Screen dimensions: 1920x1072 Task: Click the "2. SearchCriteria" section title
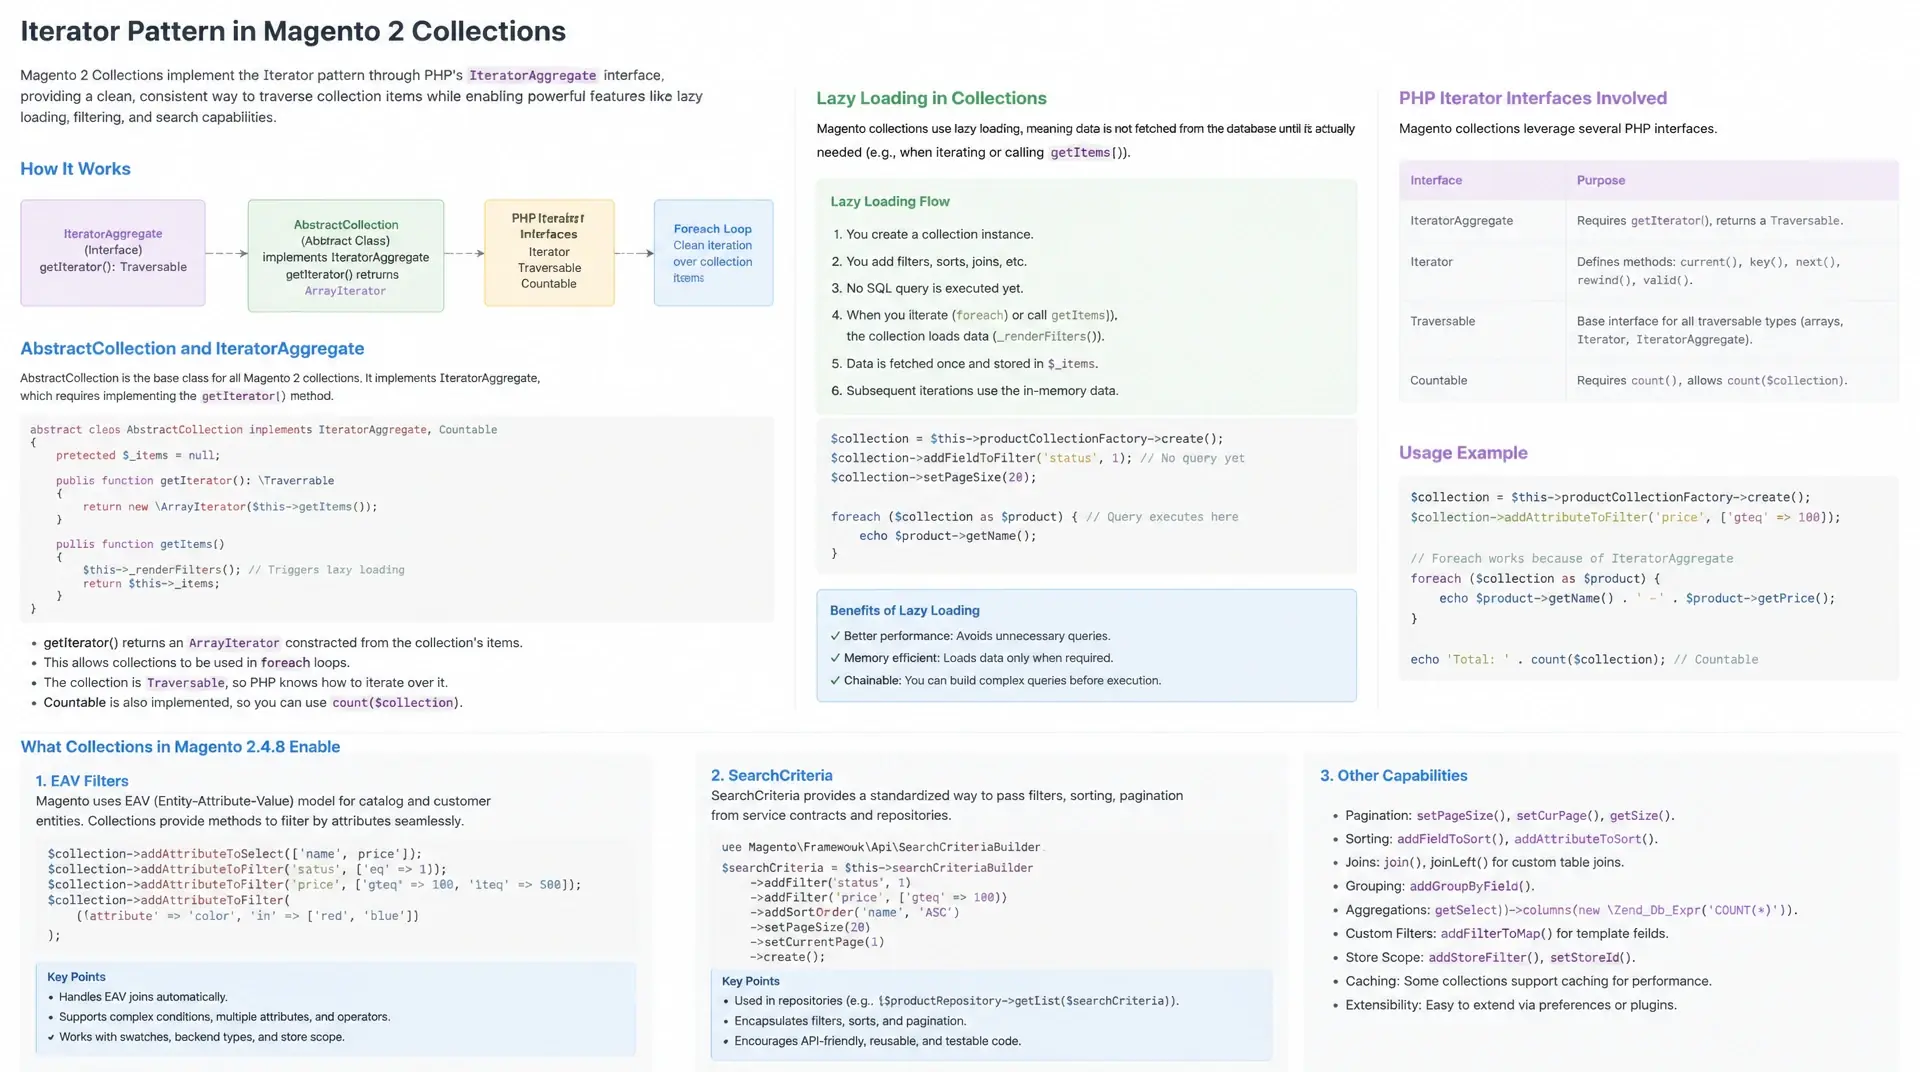click(x=771, y=775)
